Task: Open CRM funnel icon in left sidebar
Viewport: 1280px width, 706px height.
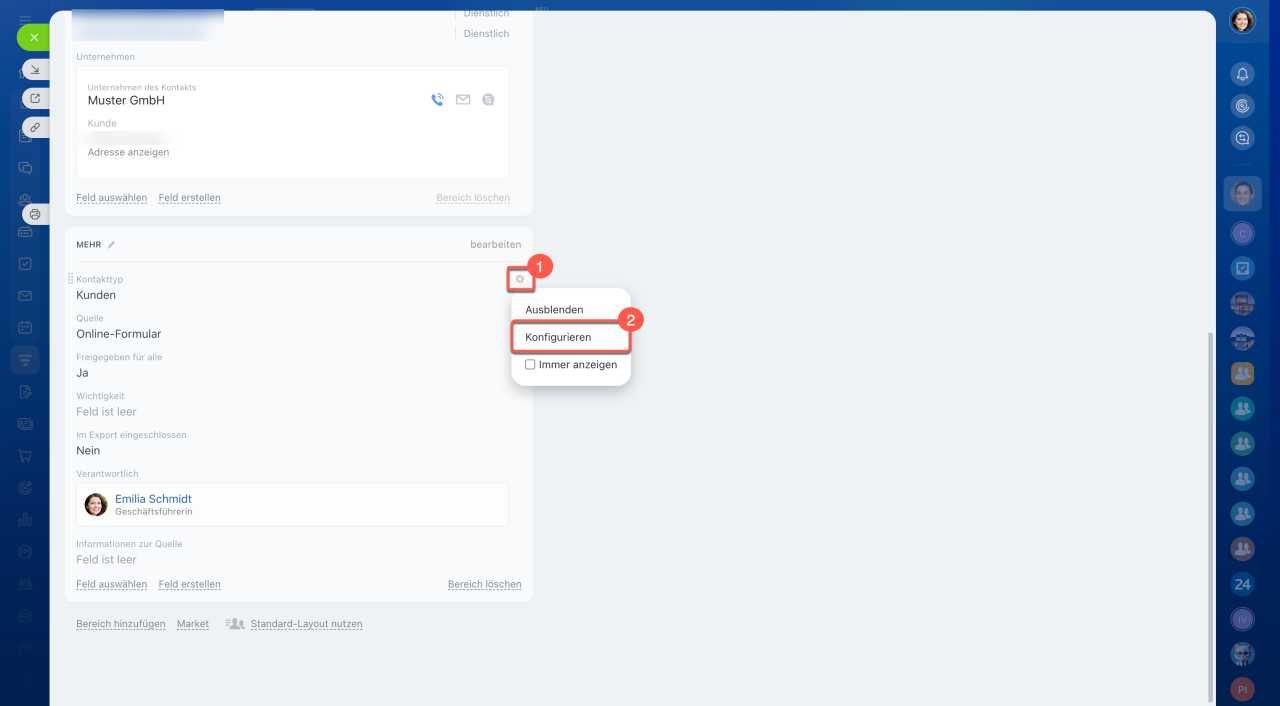Action: (25, 359)
